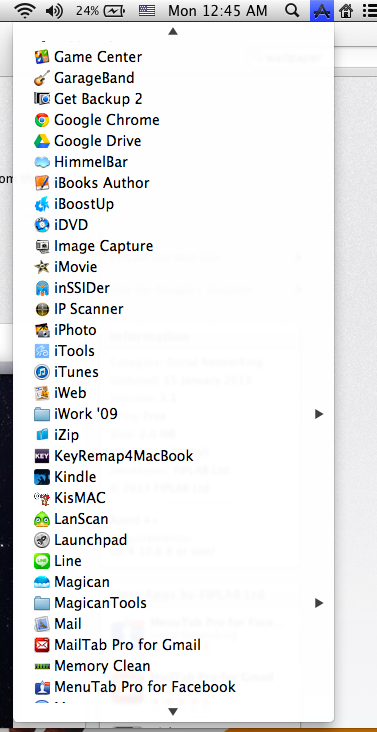Select the MailTab Pro for Gmail label
This screenshot has width=377, height=732.
(127, 645)
